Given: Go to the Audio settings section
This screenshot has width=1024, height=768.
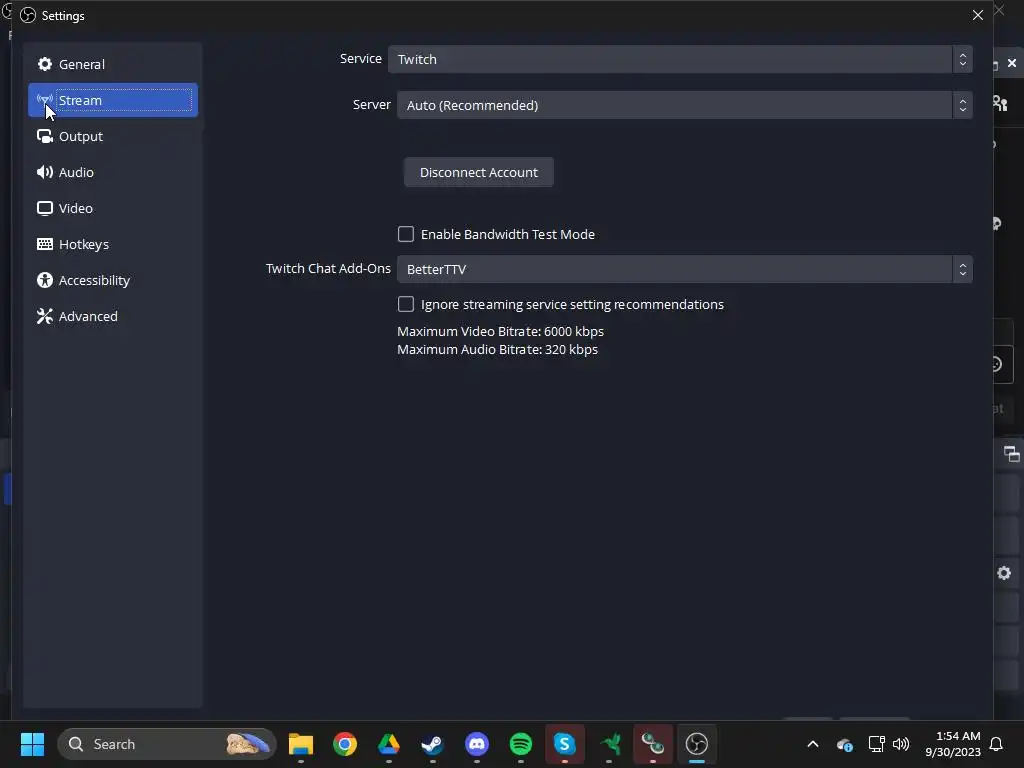Looking at the screenshot, I should point(112,172).
